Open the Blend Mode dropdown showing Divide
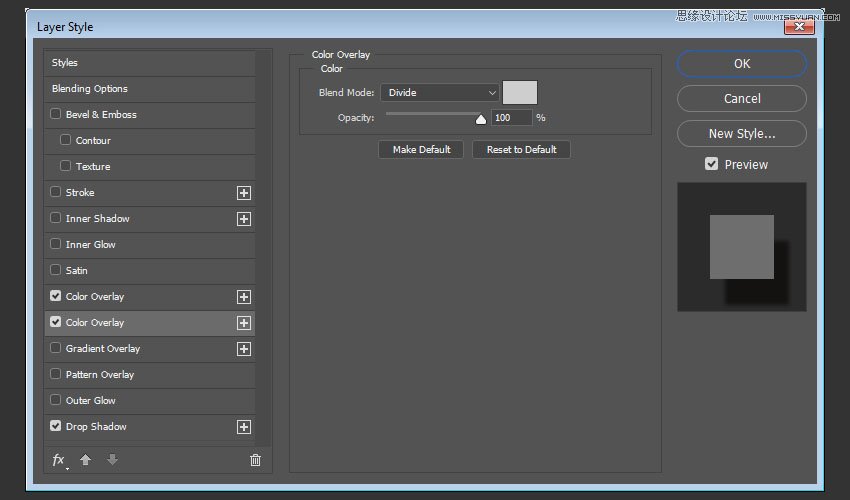Screen dimensions: 850x500 pyautogui.click(x=439, y=93)
